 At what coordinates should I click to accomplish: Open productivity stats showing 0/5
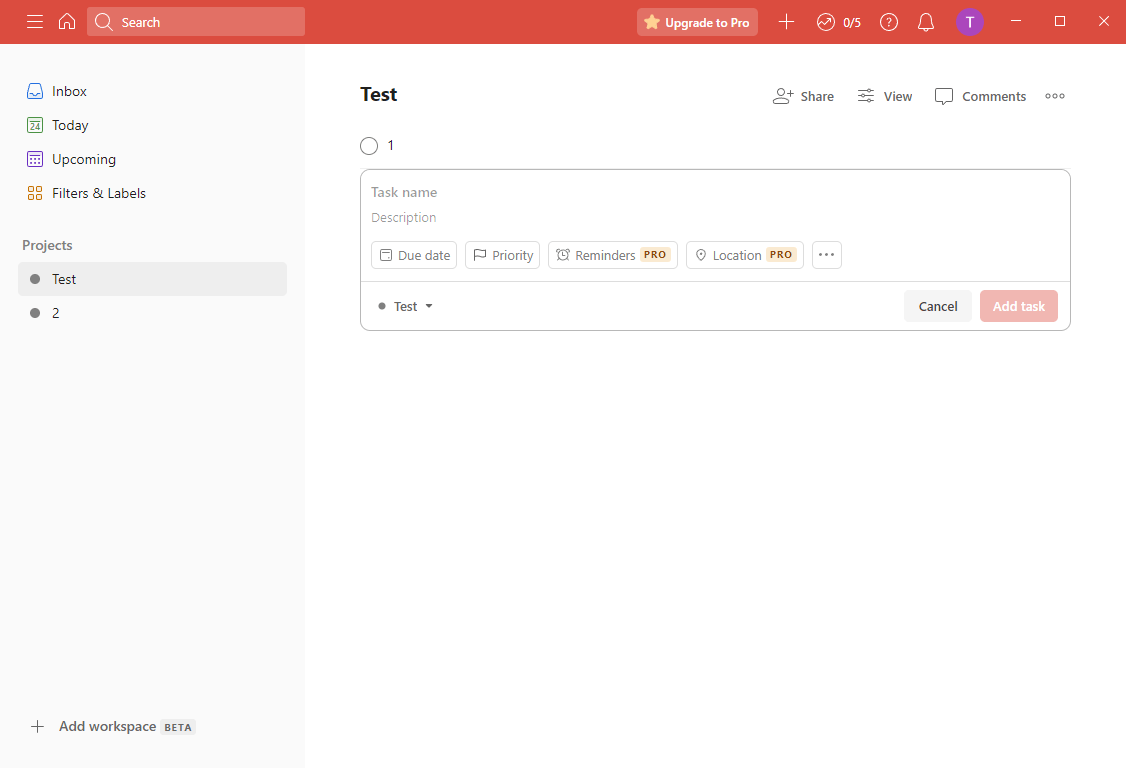(839, 22)
